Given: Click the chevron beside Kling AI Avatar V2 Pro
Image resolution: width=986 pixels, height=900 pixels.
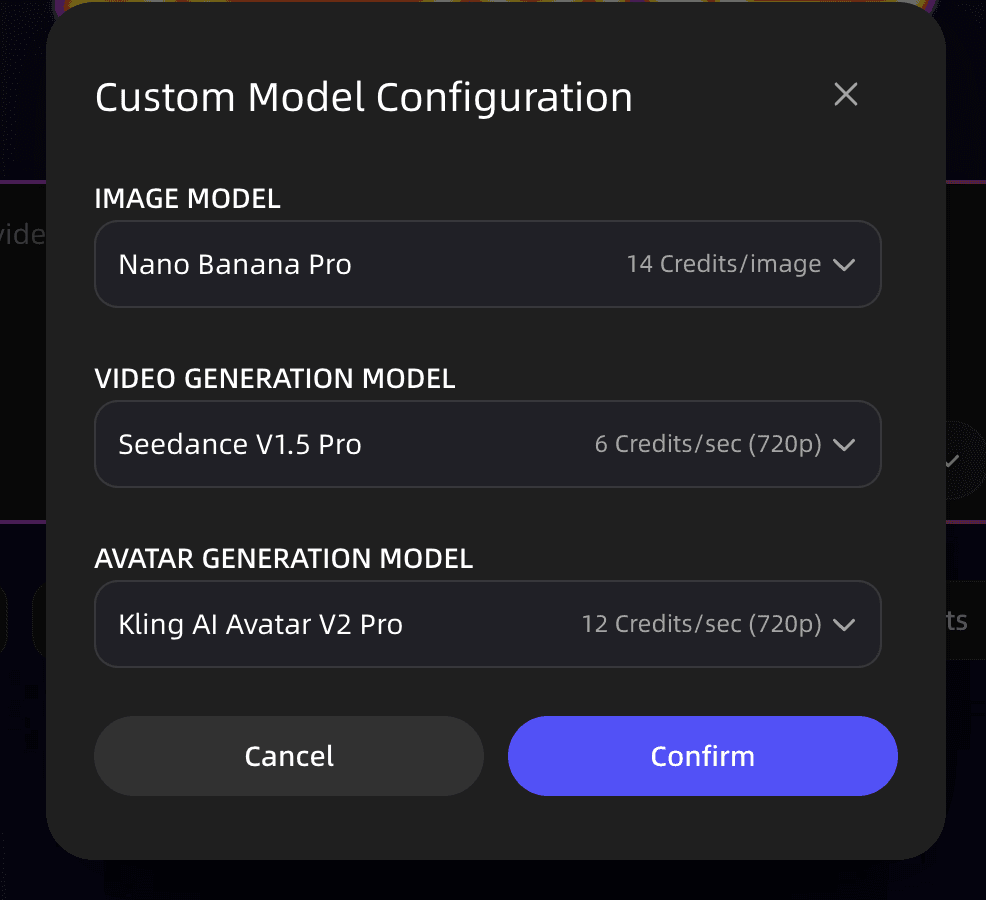Looking at the screenshot, I should tap(844, 624).
